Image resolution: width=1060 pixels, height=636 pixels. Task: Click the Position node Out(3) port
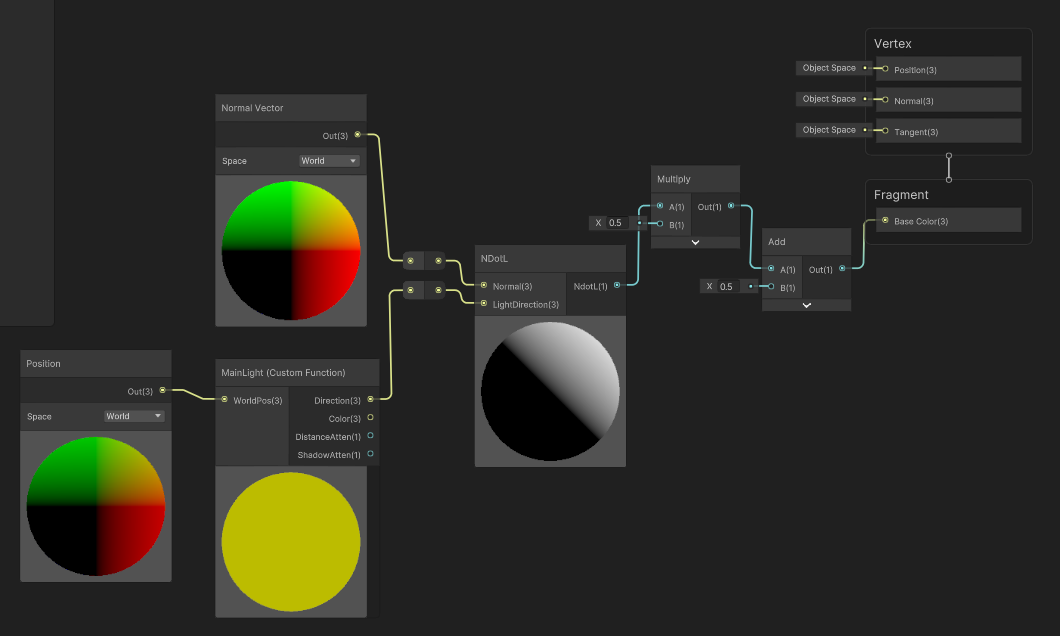tap(162, 390)
